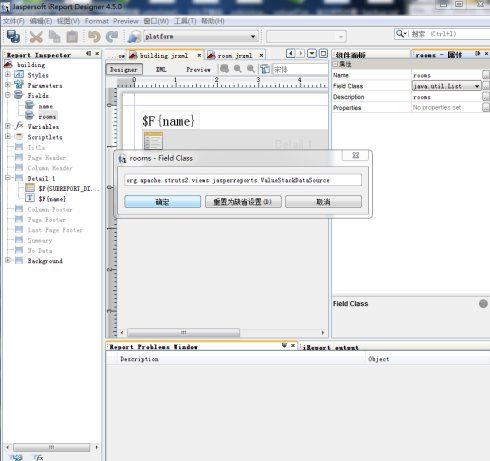Click the zoom in magnifier icon
The height and width of the screenshot is (461, 490).
click(x=238, y=69)
